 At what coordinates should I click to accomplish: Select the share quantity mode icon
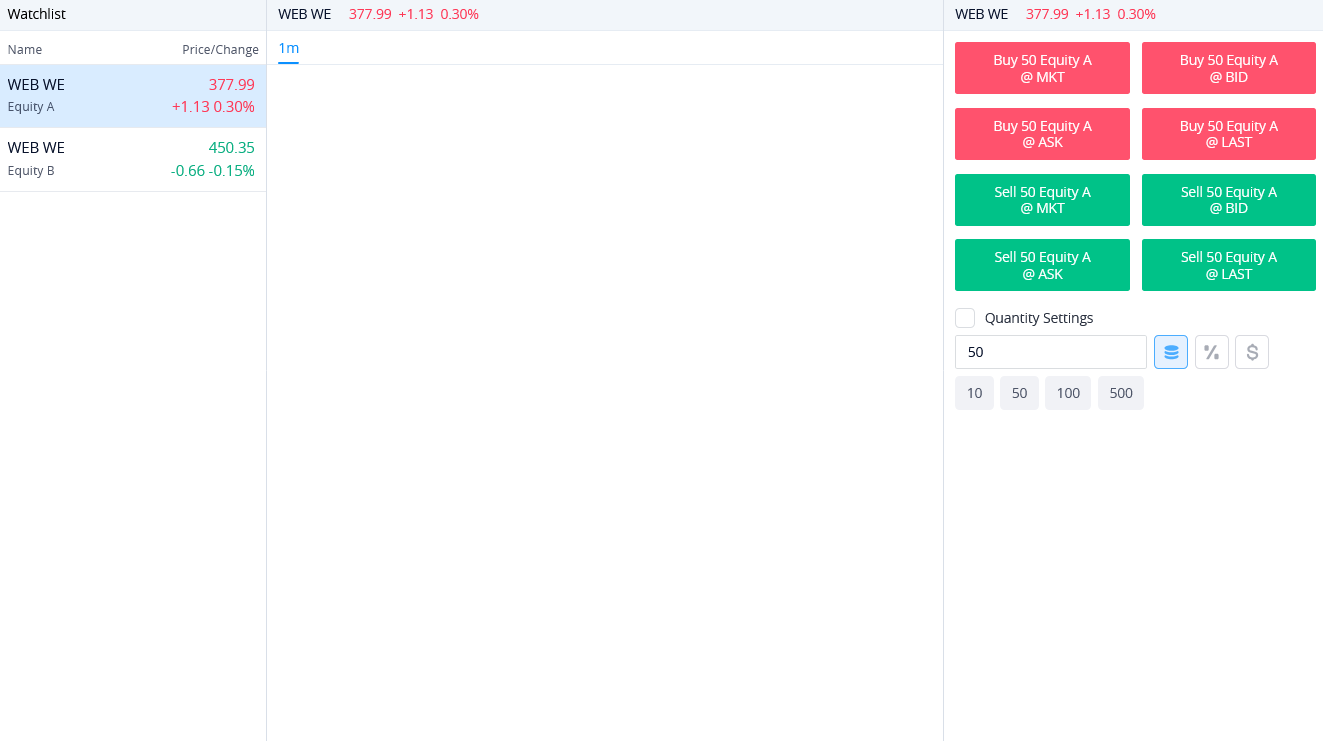1171,352
